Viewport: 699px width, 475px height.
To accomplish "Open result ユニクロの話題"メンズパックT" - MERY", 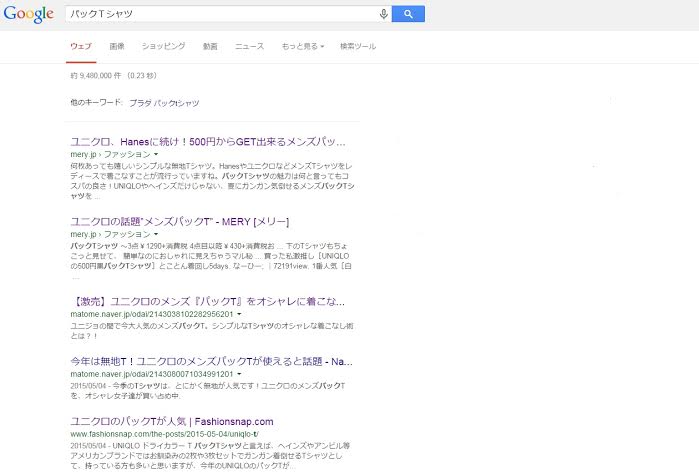I will 180,221.
